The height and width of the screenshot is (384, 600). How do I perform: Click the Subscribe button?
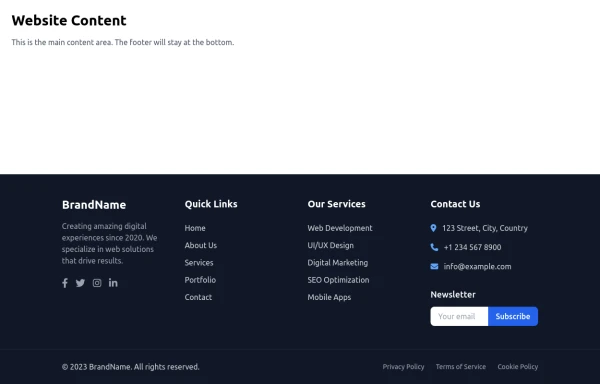coord(513,316)
